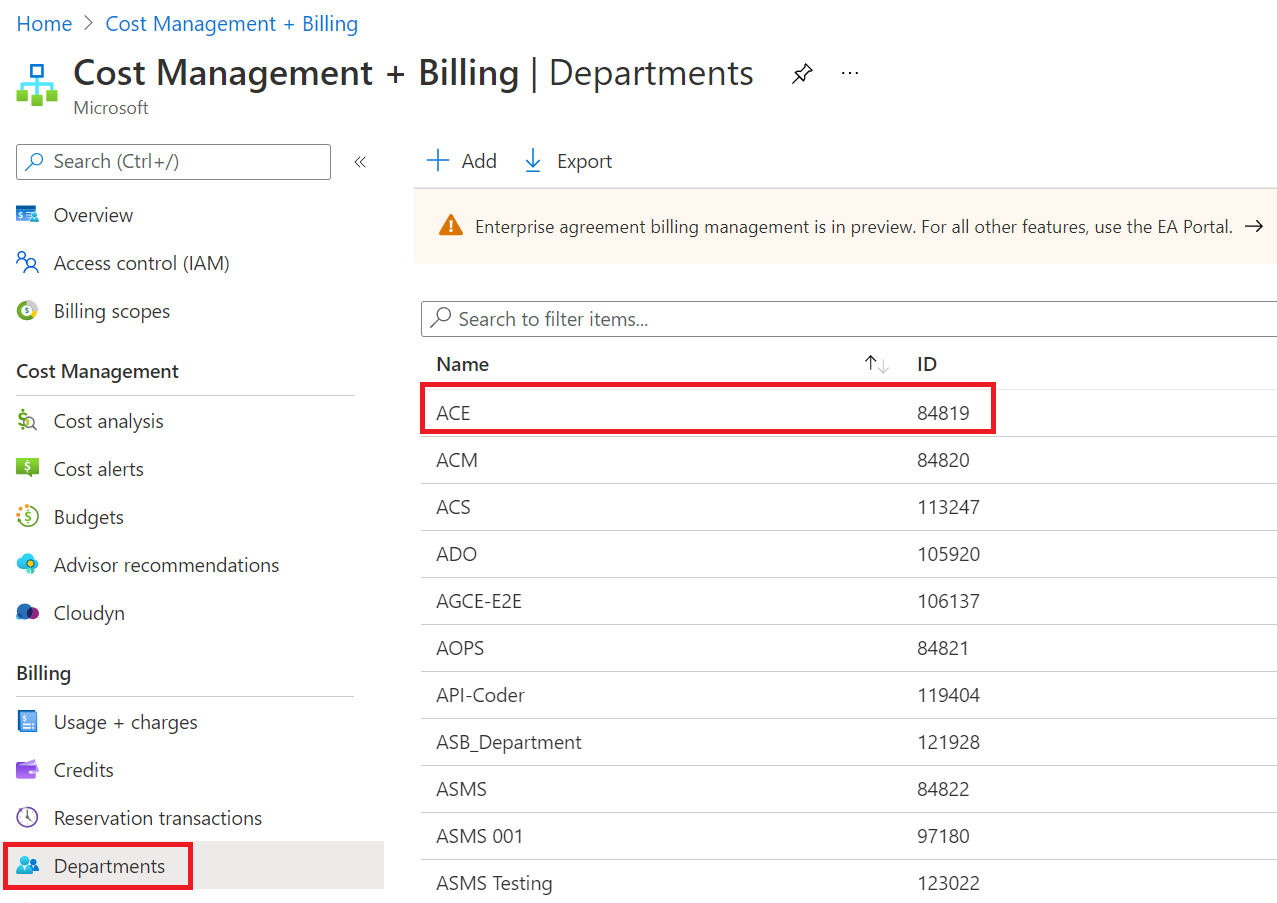
Task: Open the Overview menu item
Action: click(93, 215)
